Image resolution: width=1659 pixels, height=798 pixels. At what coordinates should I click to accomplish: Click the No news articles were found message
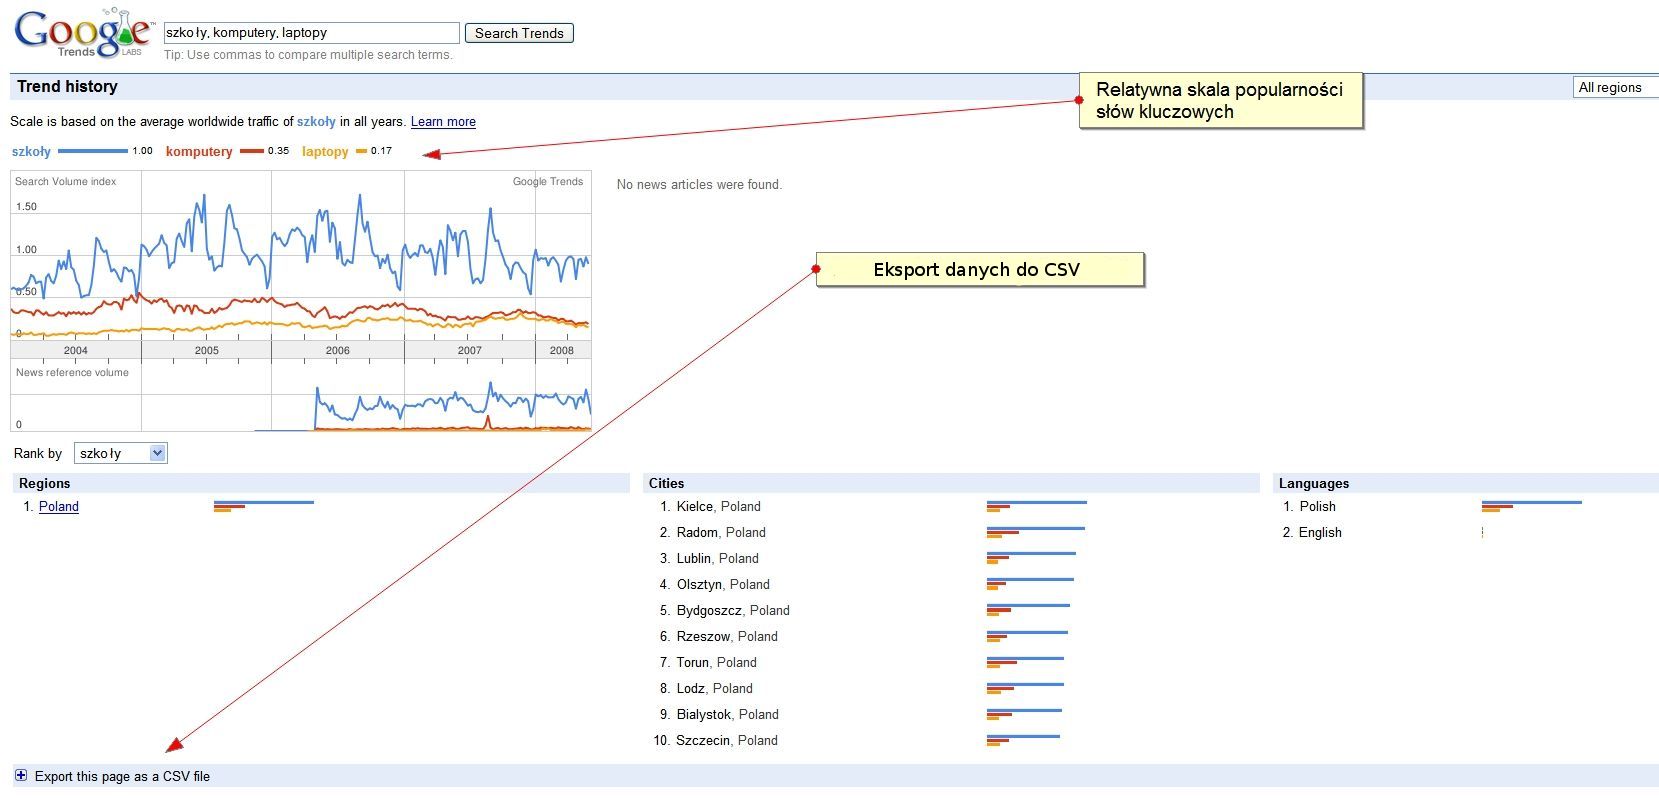699,185
